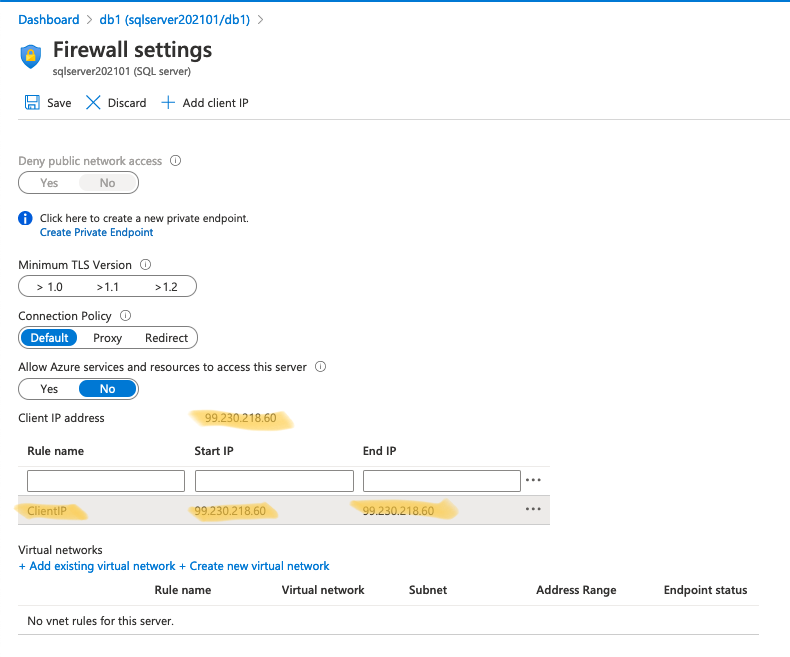The image size is (790, 657).
Task: Click sqlserver202101 (SQL server) subtitle
Action: (x=121, y=72)
